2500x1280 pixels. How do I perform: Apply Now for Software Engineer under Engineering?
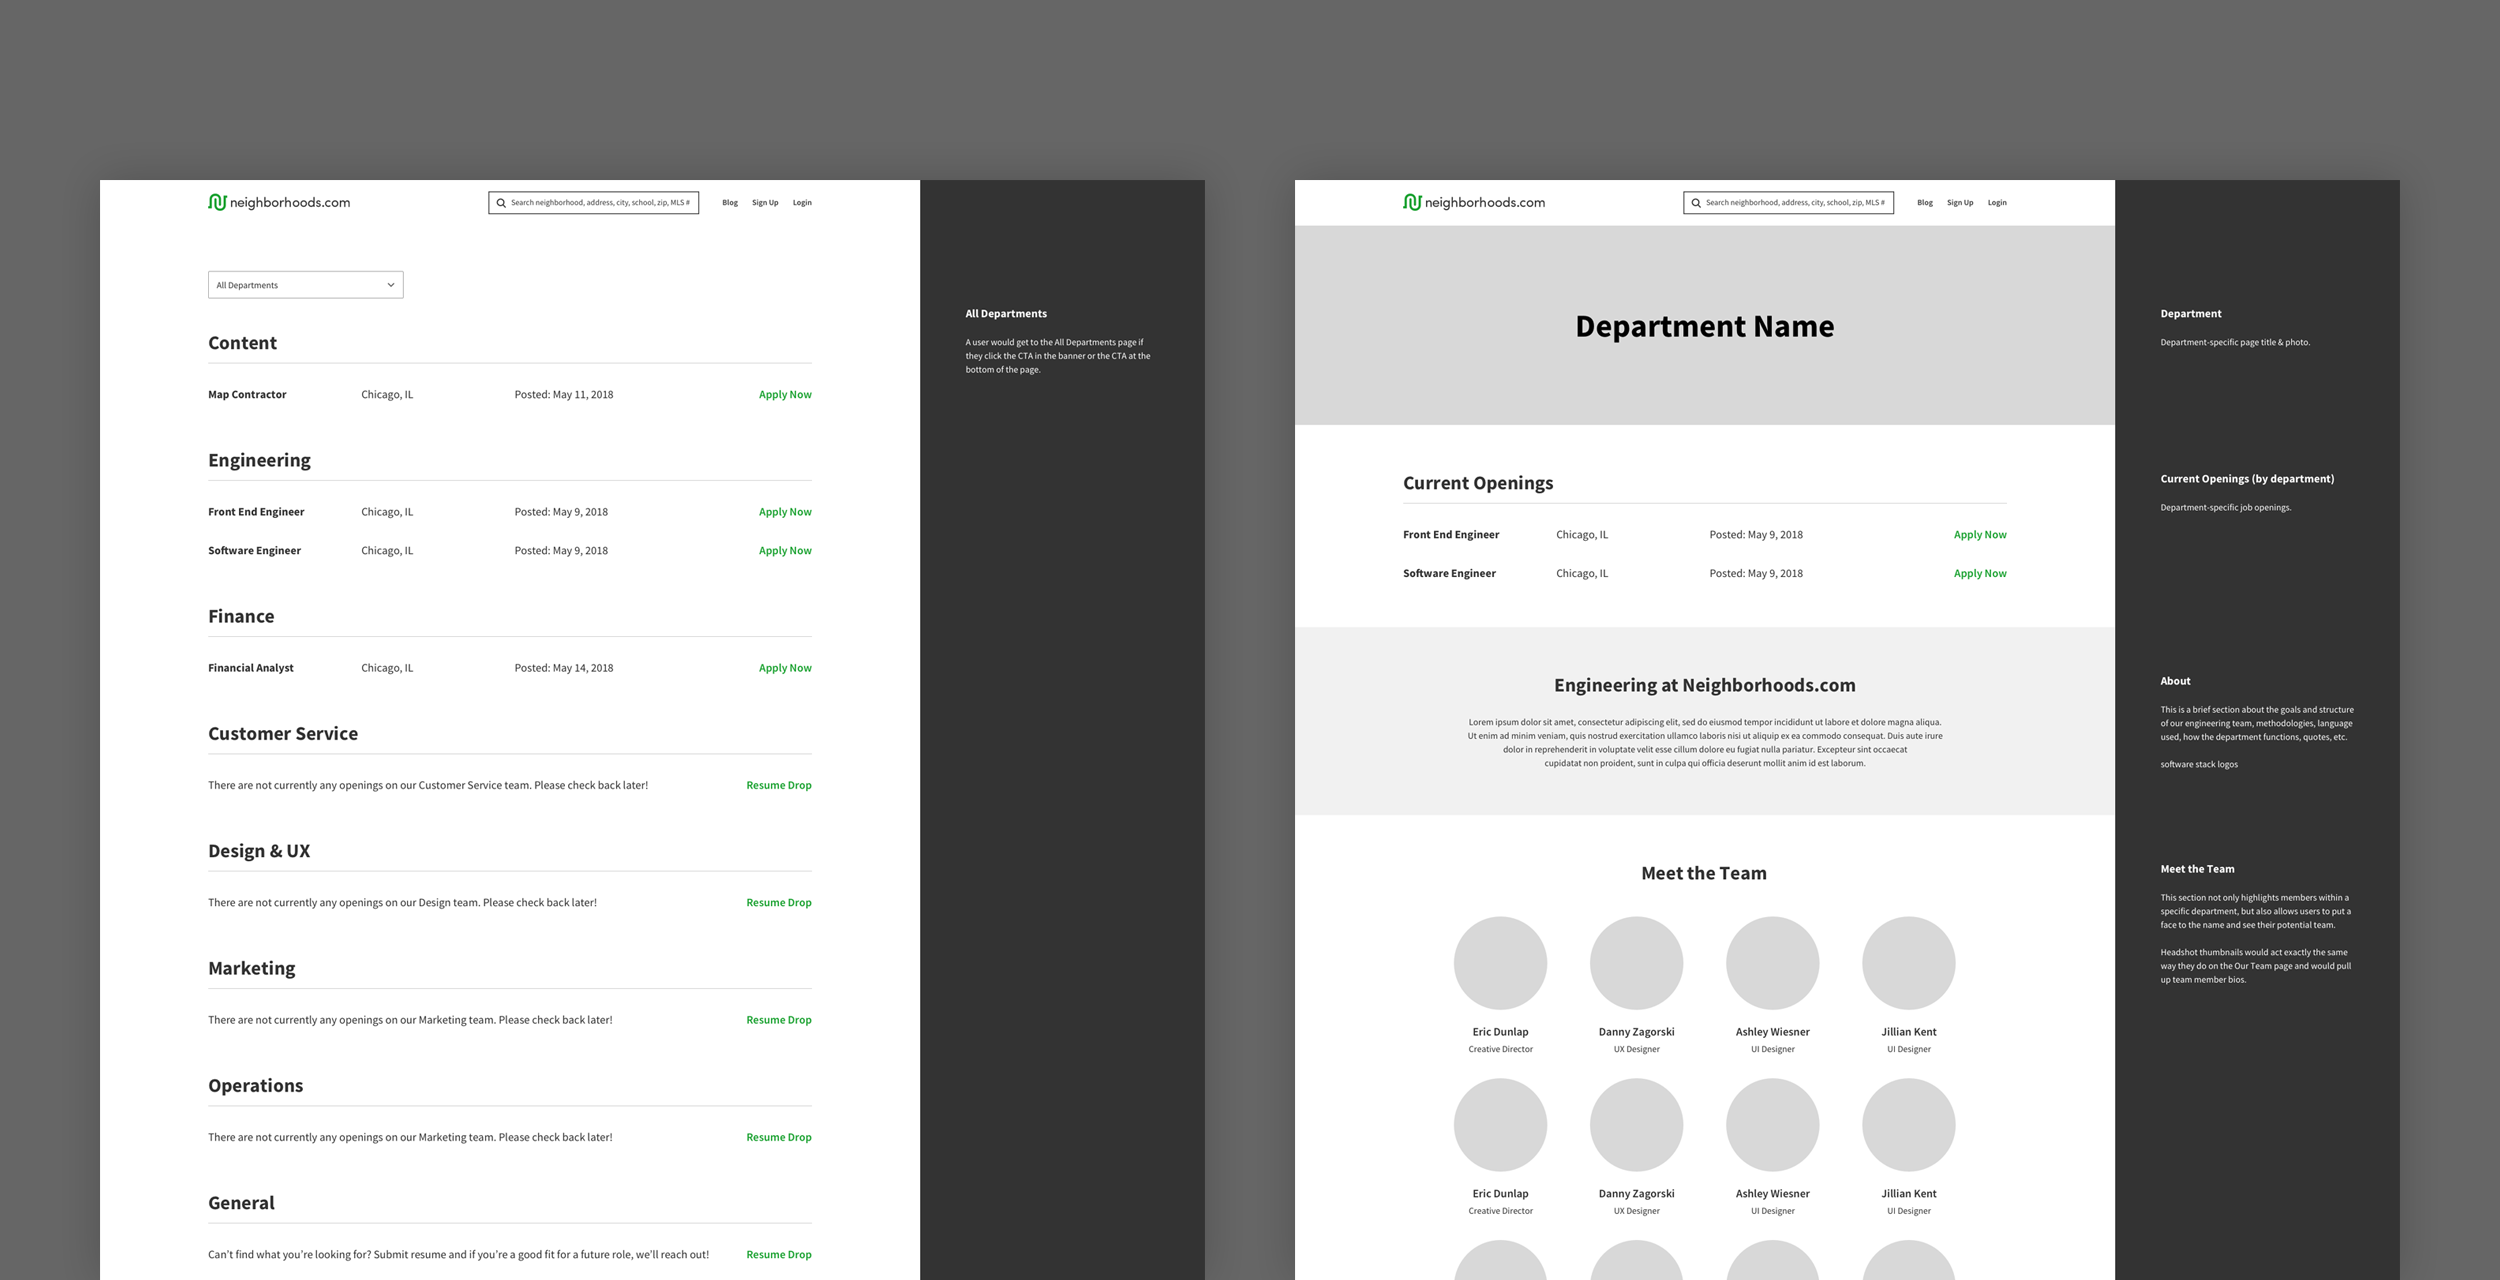coord(785,551)
